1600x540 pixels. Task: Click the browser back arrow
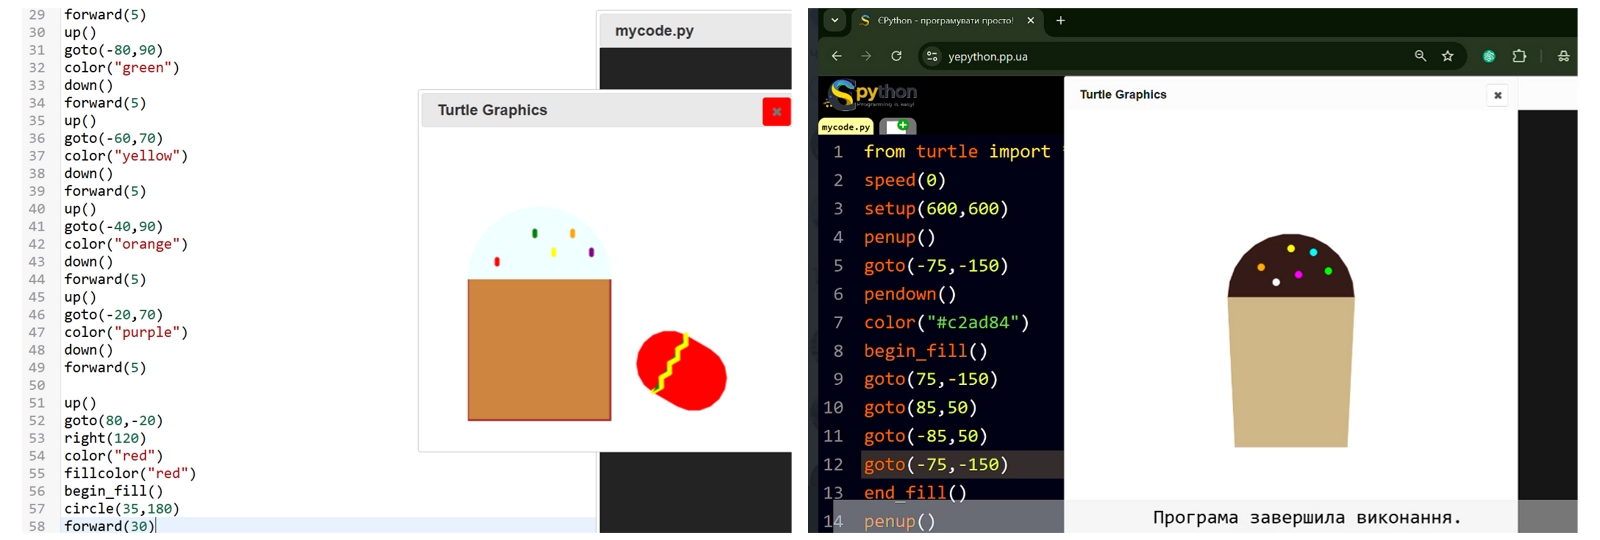[837, 56]
